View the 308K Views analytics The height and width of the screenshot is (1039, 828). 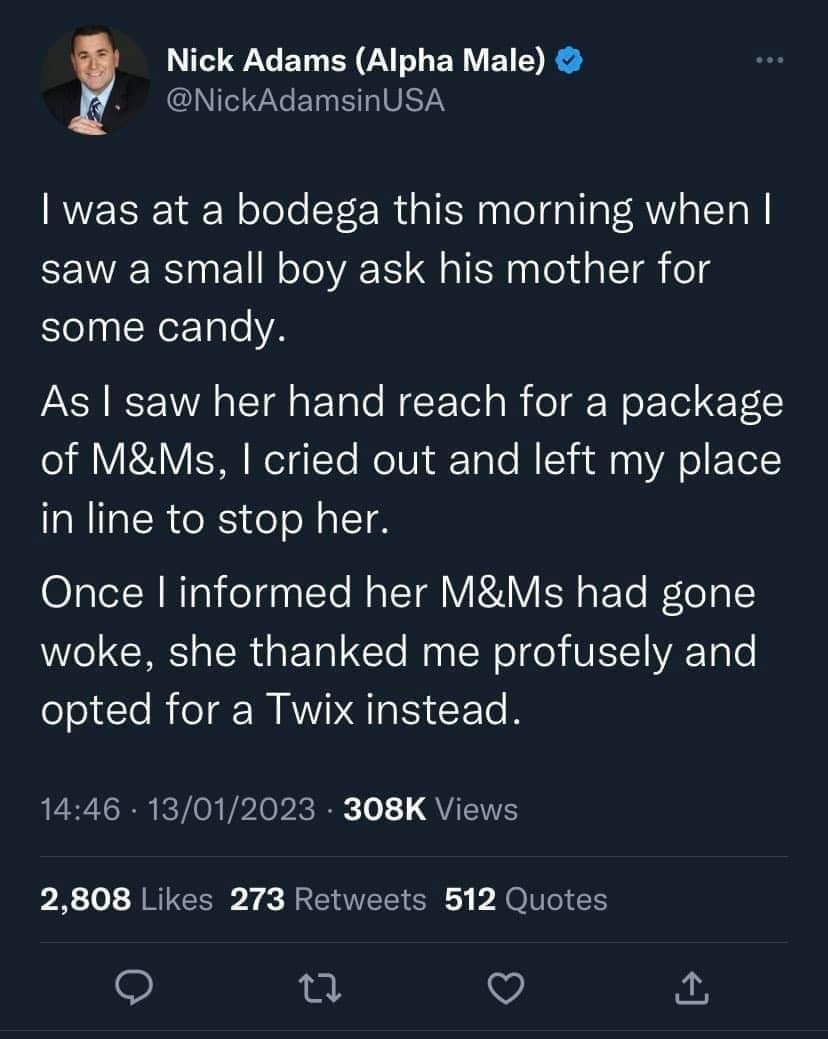pos(430,808)
